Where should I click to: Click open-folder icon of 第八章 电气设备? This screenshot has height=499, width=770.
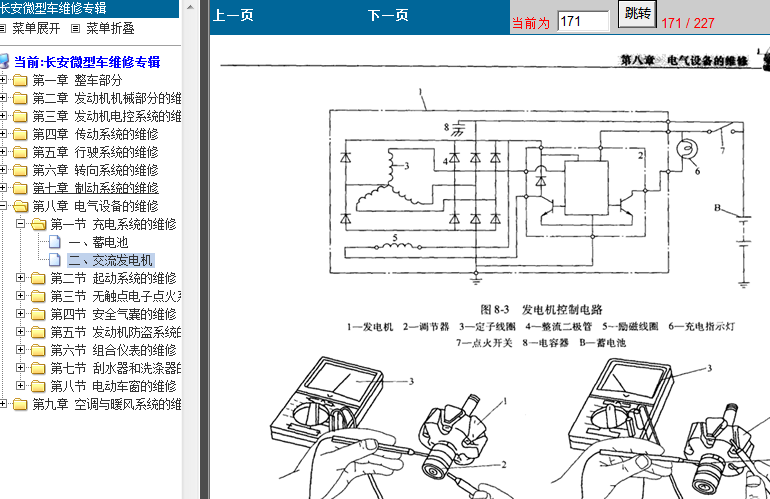[20, 206]
